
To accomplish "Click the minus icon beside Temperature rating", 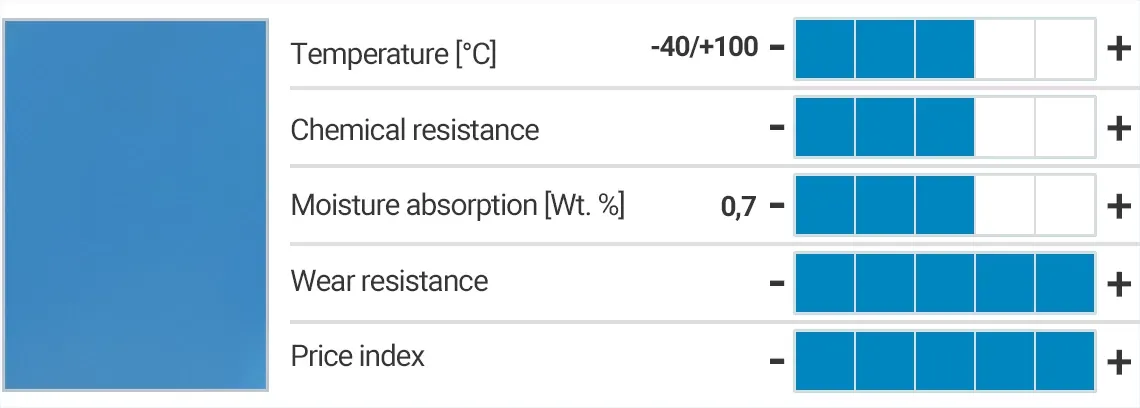I will (777, 48).
